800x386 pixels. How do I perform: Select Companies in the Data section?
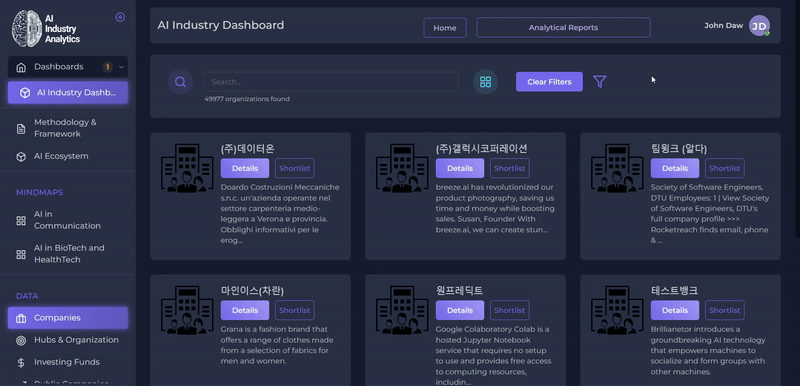tap(68, 318)
